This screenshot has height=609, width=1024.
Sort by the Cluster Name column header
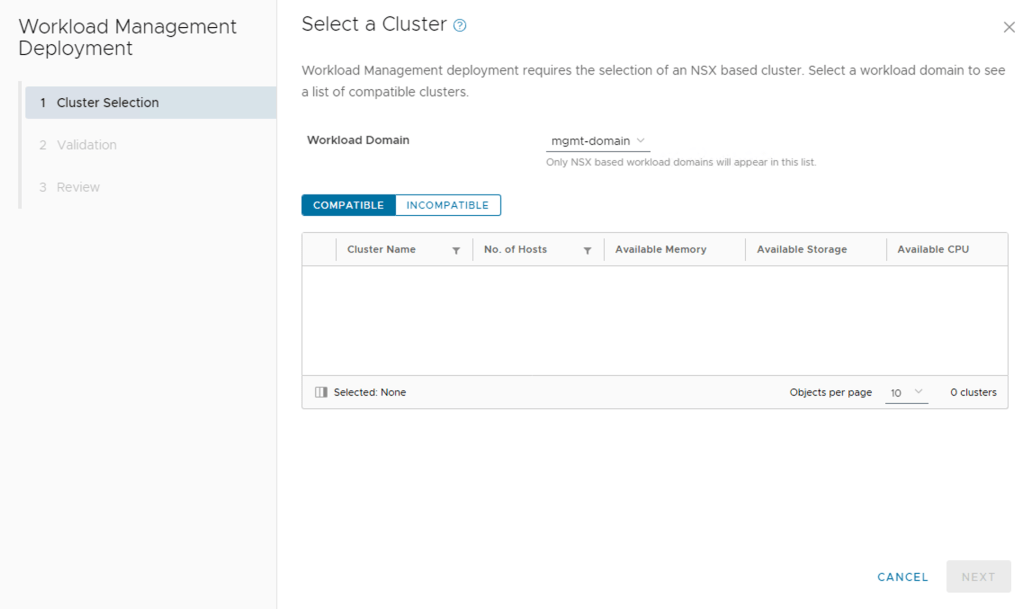[381, 250]
